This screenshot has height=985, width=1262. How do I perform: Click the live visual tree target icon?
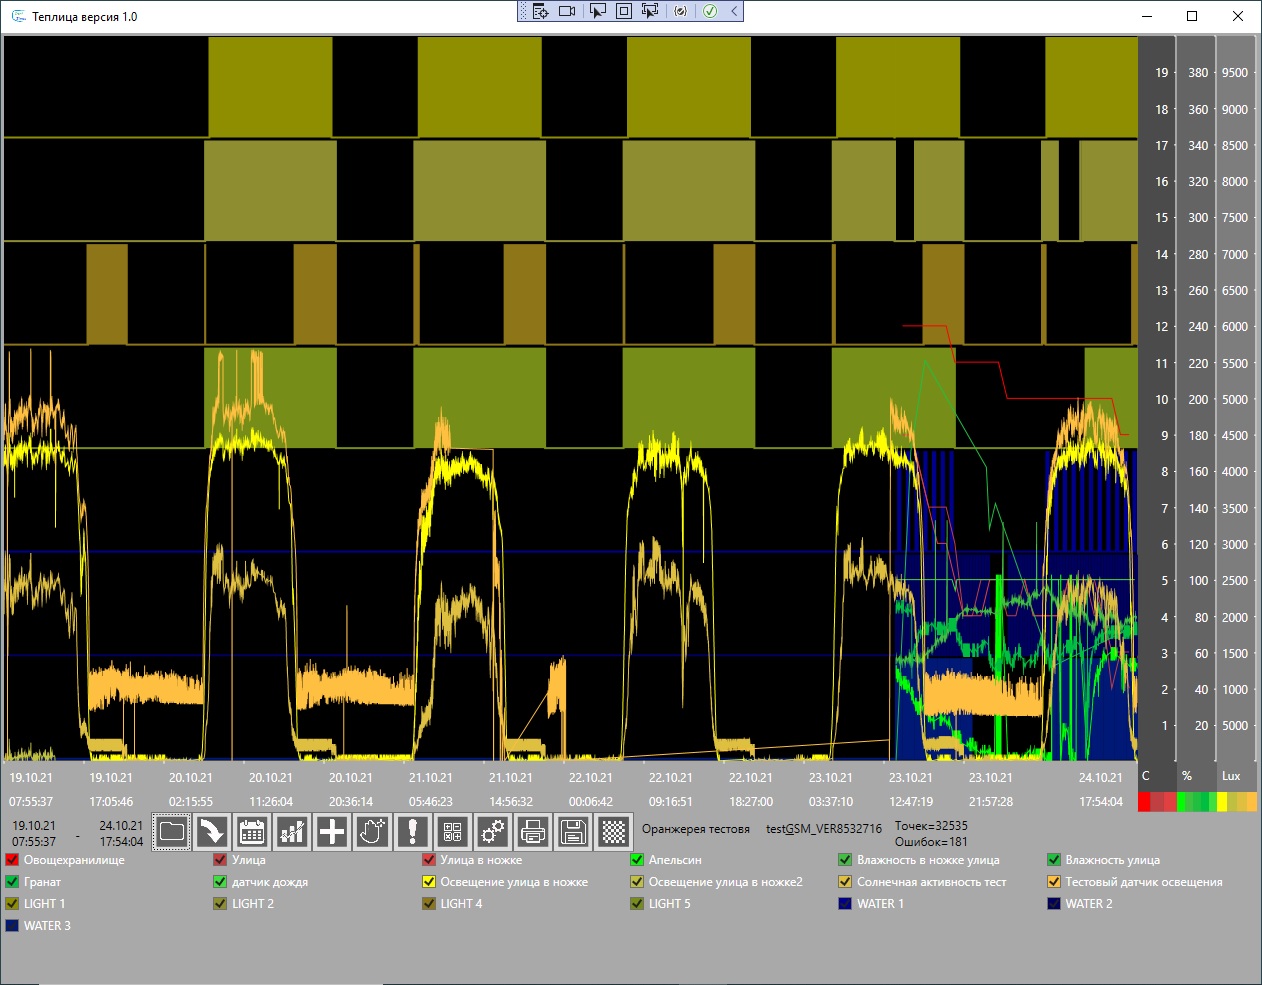(x=540, y=11)
